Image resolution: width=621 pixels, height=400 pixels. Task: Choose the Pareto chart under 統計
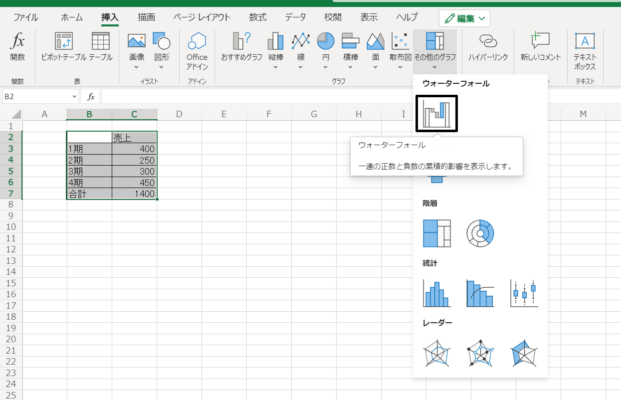coord(480,293)
